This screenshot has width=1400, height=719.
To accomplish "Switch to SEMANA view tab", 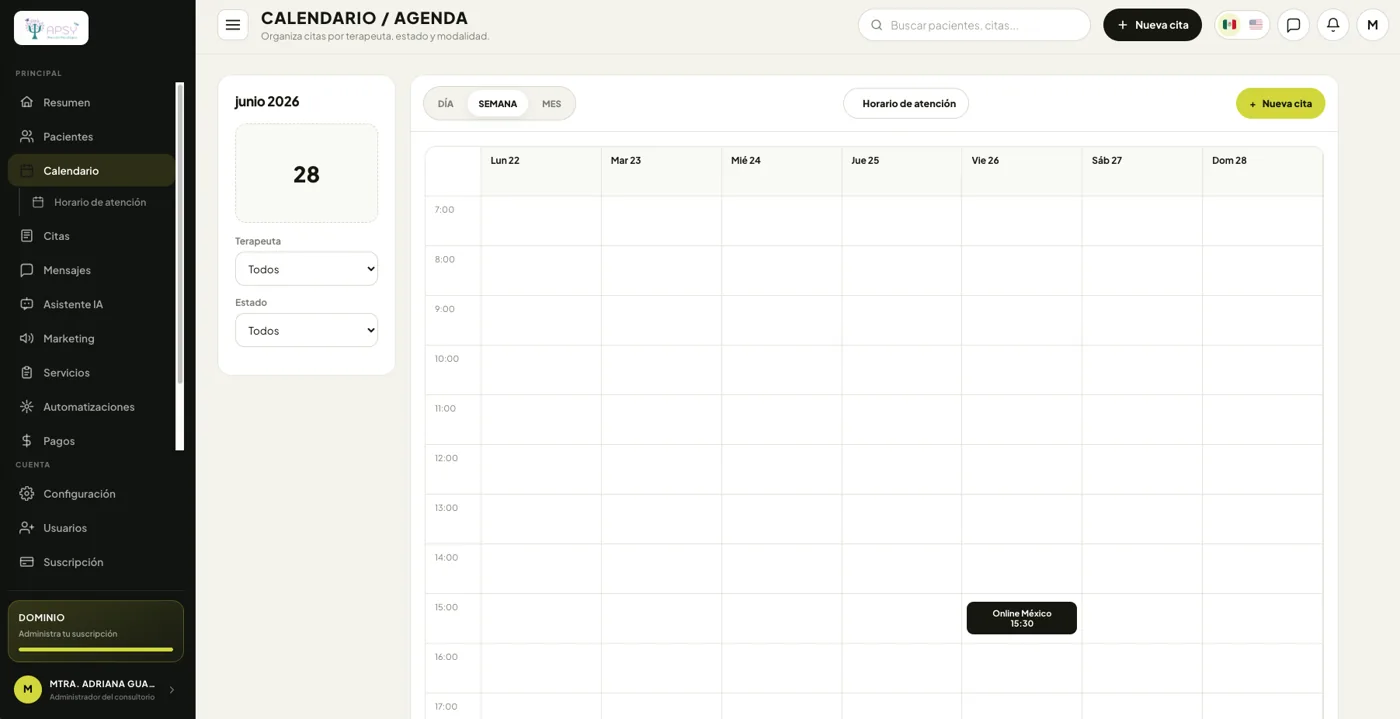I will tap(498, 104).
